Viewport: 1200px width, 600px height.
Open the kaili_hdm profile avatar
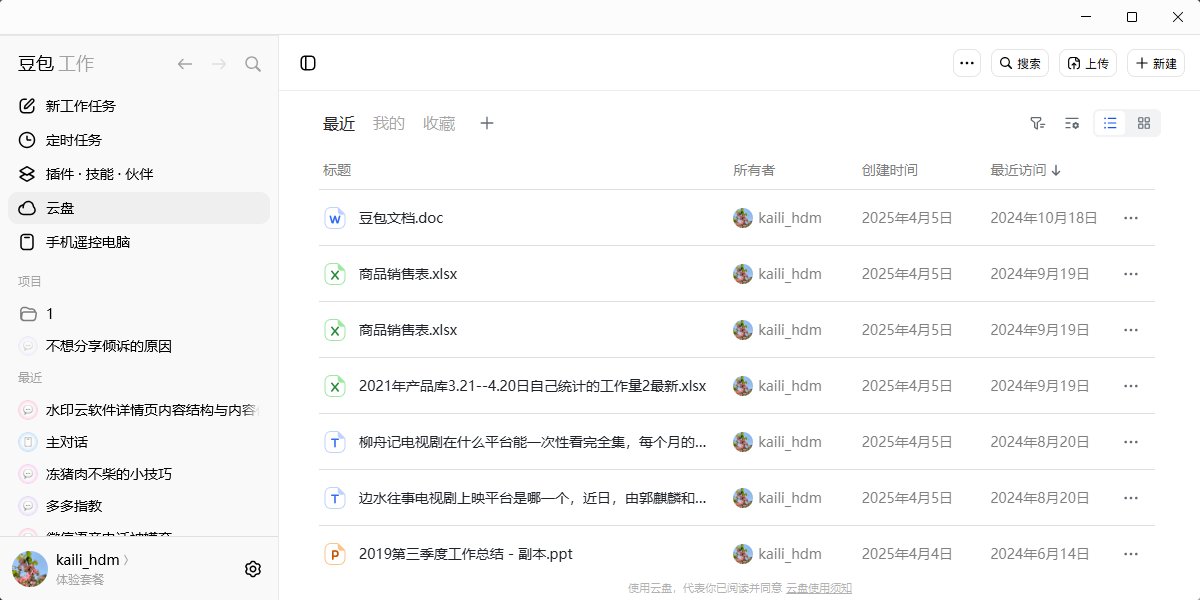click(x=30, y=569)
